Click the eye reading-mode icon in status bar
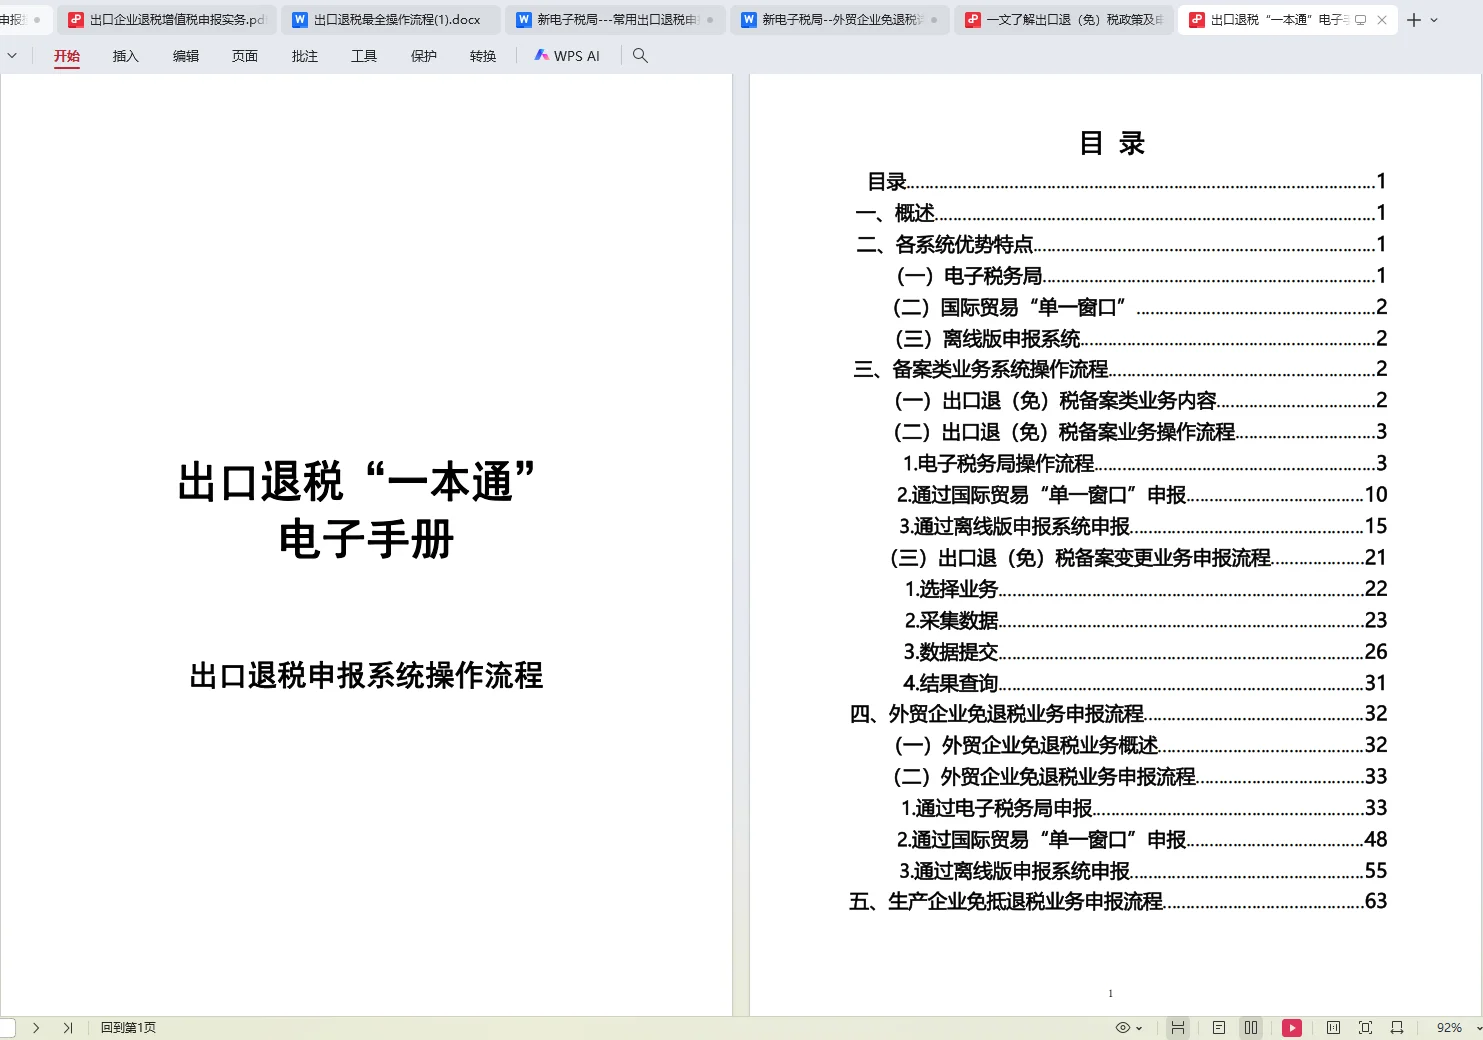The image size is (1483, 1040). pos(1122,1027)
